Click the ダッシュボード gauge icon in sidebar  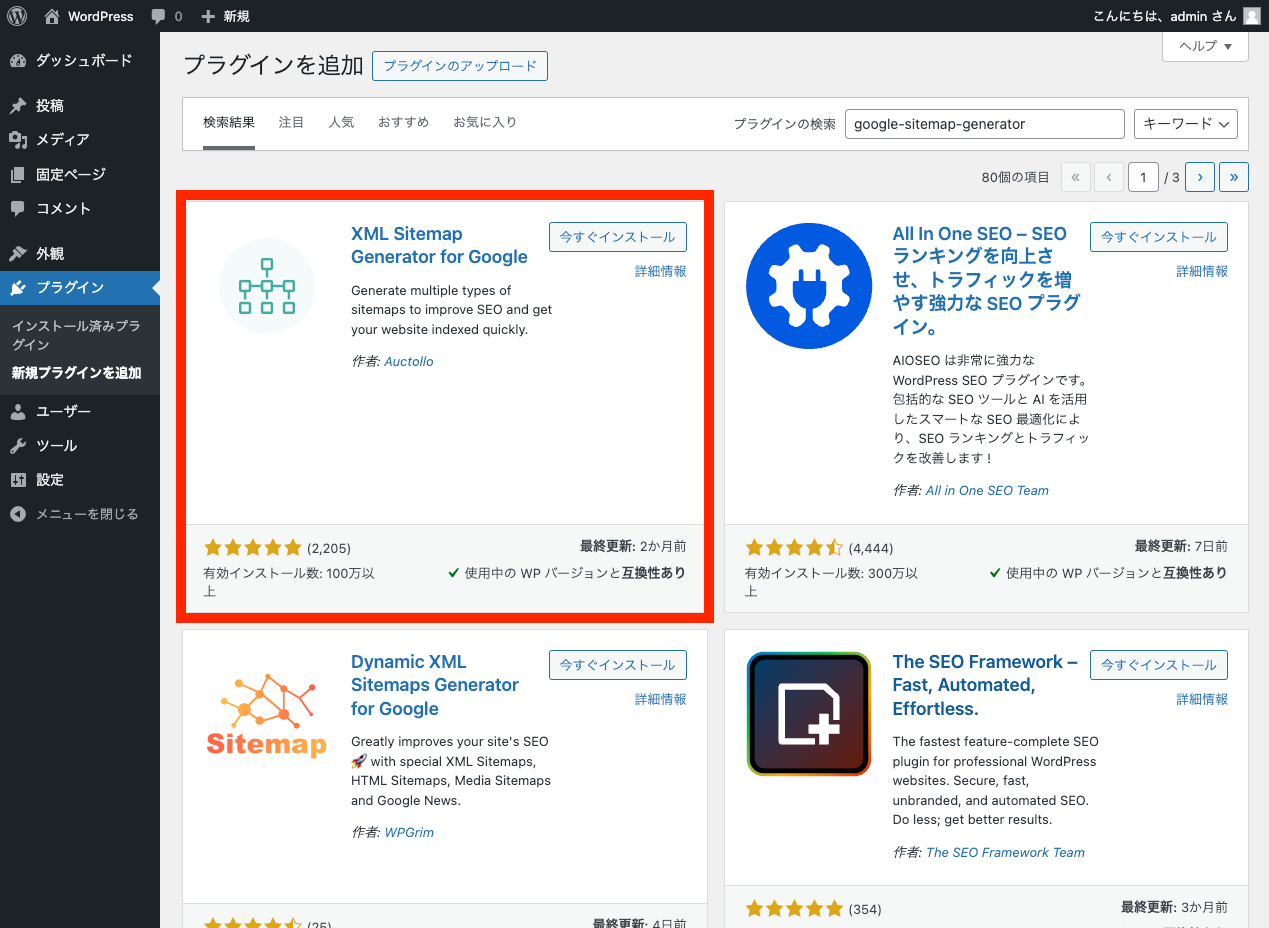(18, 61)
